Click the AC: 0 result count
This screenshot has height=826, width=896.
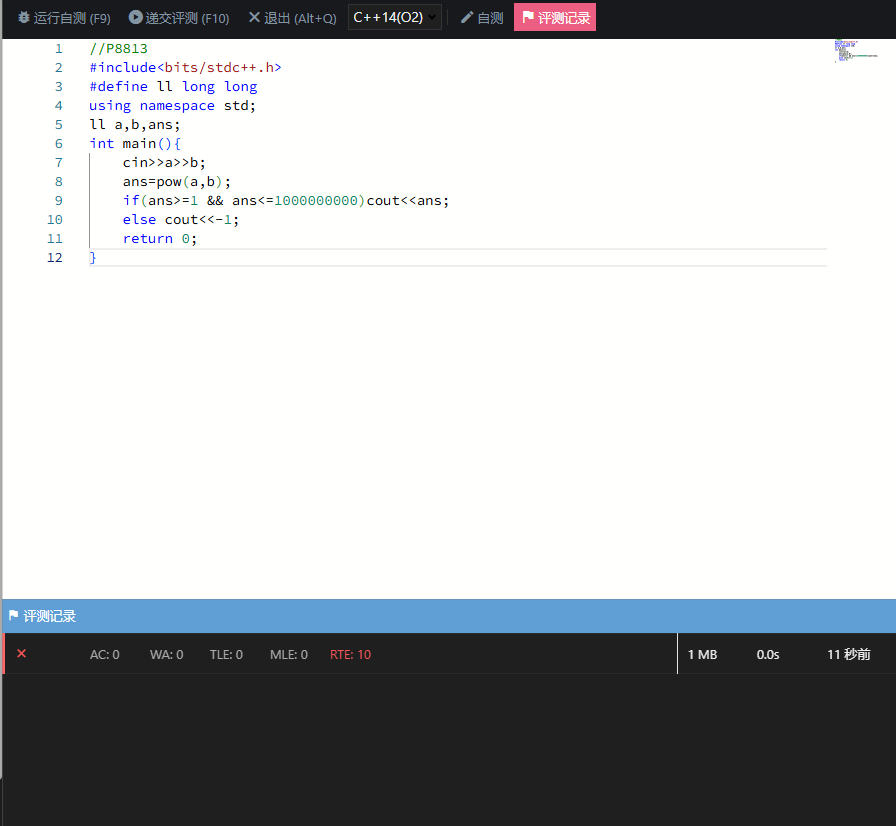tap(105, 655)
